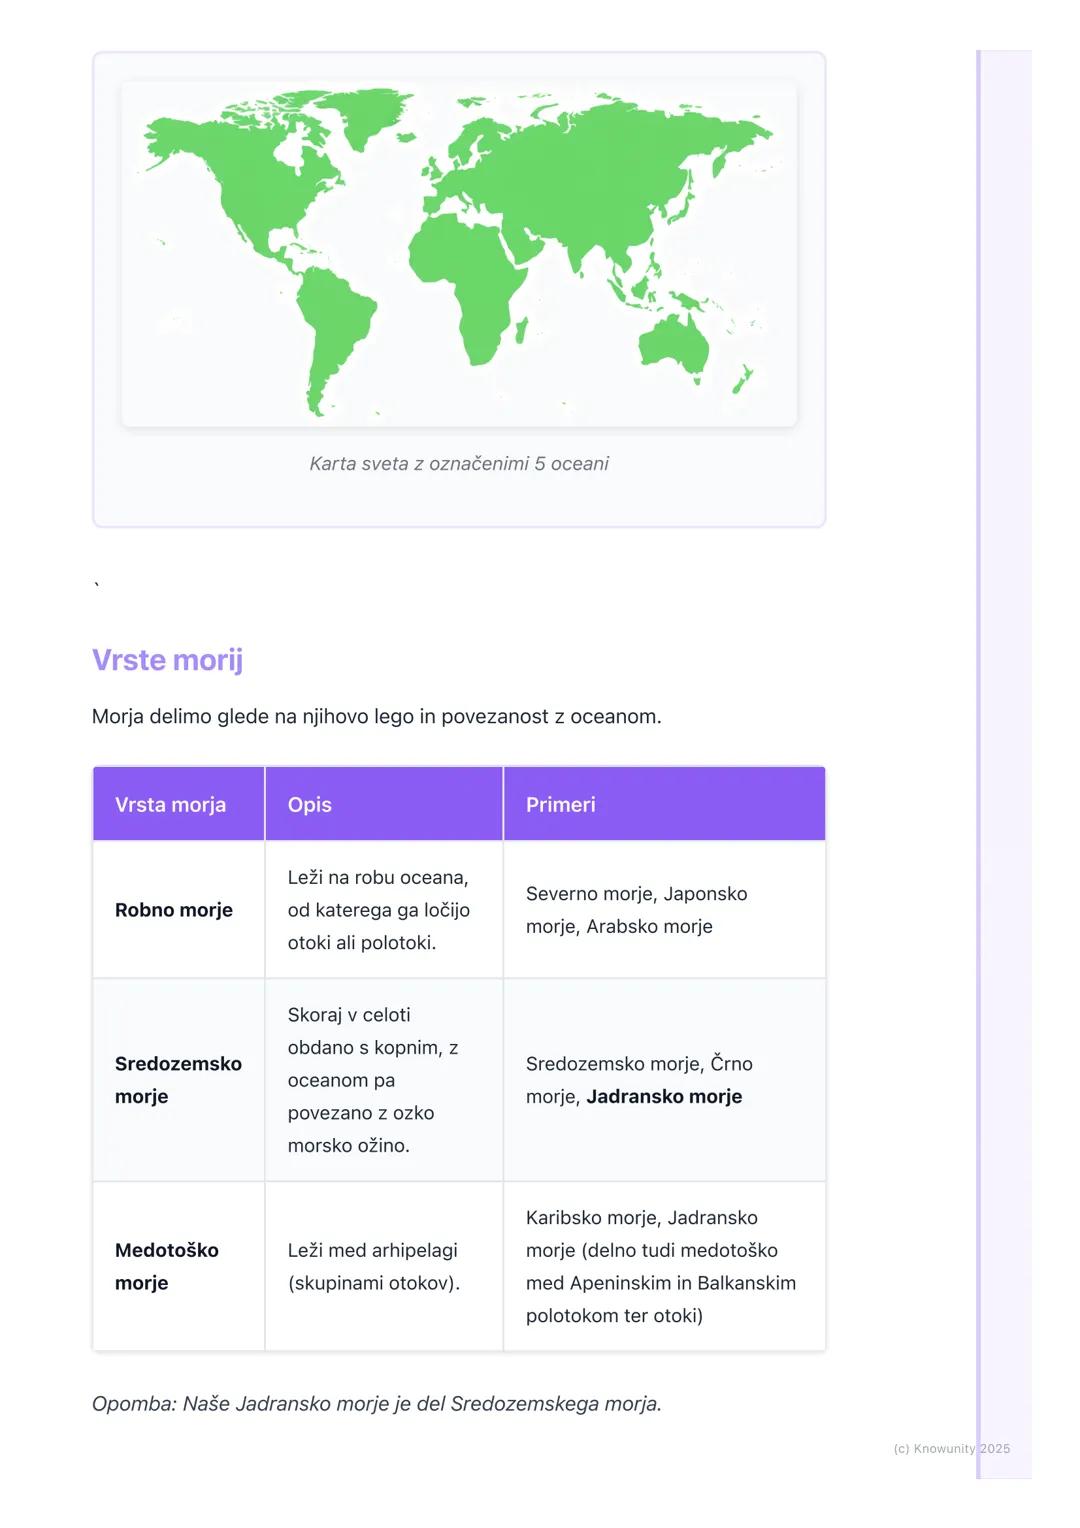Click the description 'Leži na robu oceana'

tap(378, 910)
